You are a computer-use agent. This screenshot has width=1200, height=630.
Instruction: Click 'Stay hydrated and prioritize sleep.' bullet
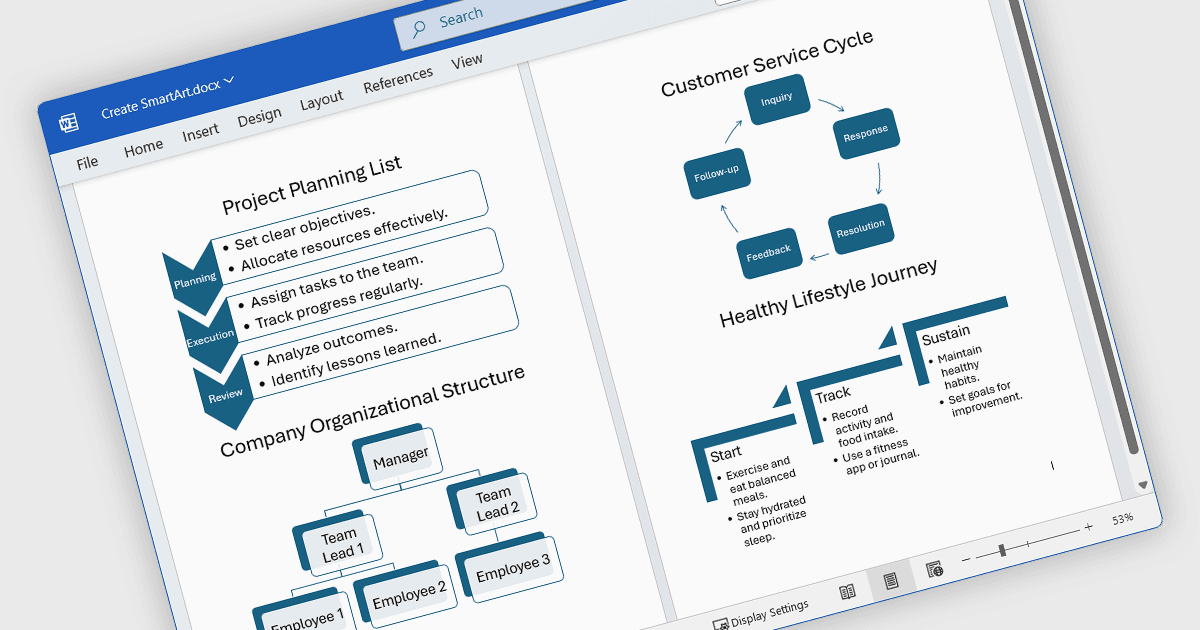(x=769, y=518)
